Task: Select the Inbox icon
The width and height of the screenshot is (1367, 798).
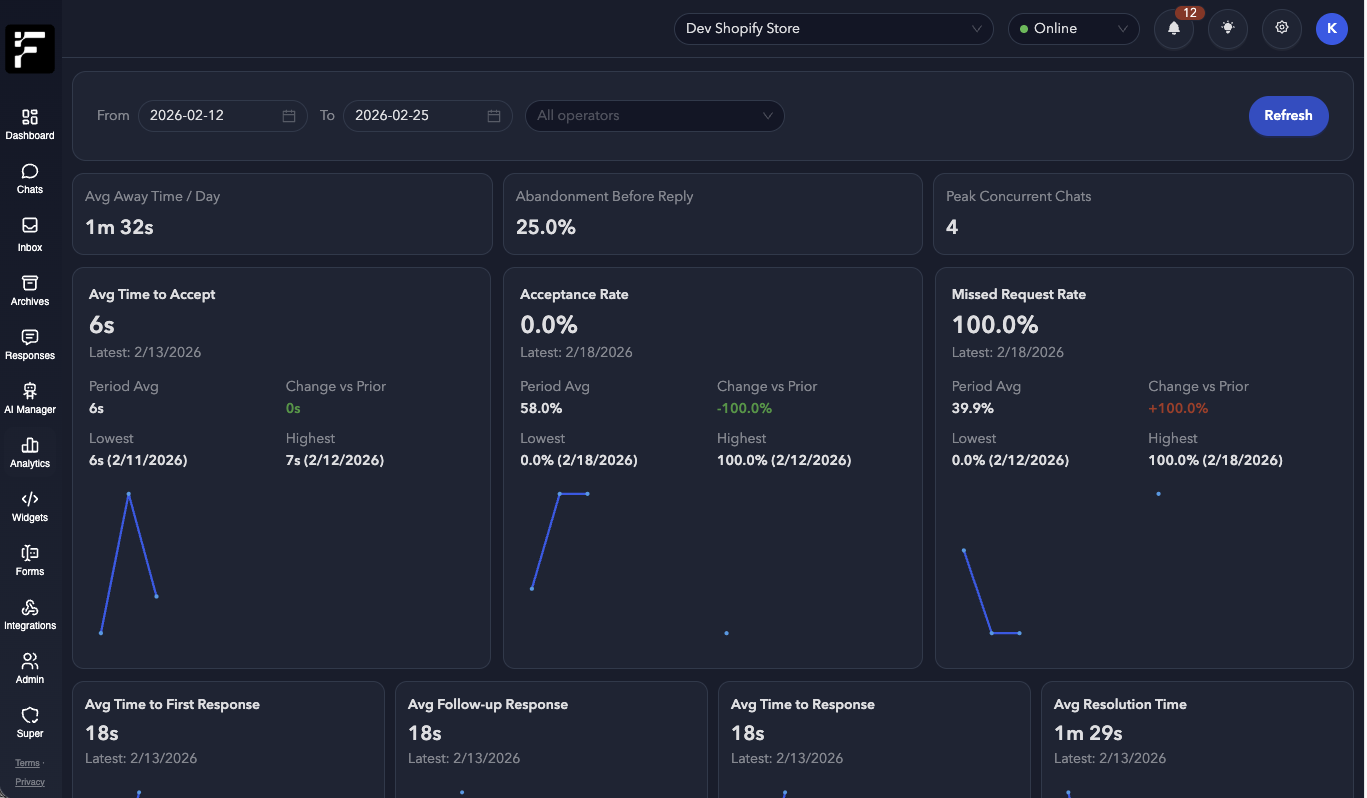Action: (29, 233)
